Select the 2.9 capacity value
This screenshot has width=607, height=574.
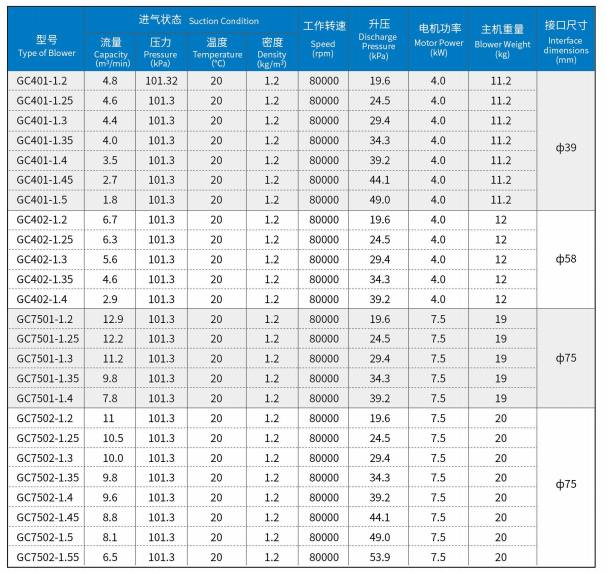click(110, 299)
